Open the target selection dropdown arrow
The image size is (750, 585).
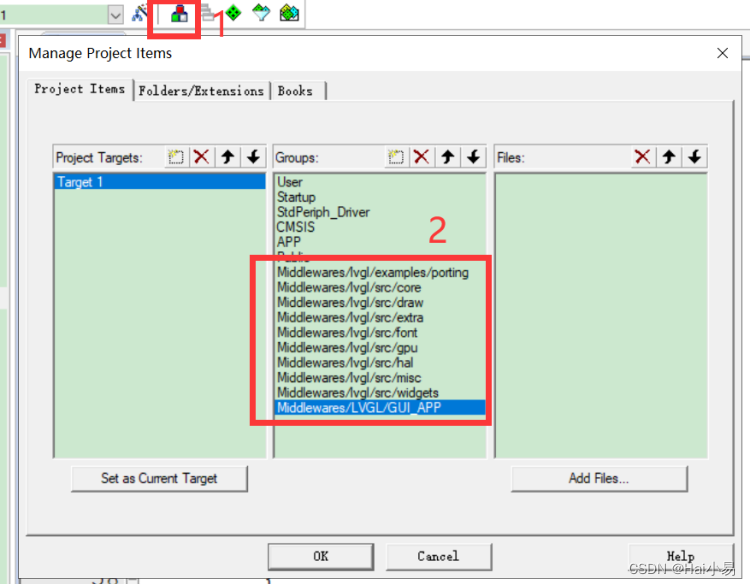coord(115,15)
